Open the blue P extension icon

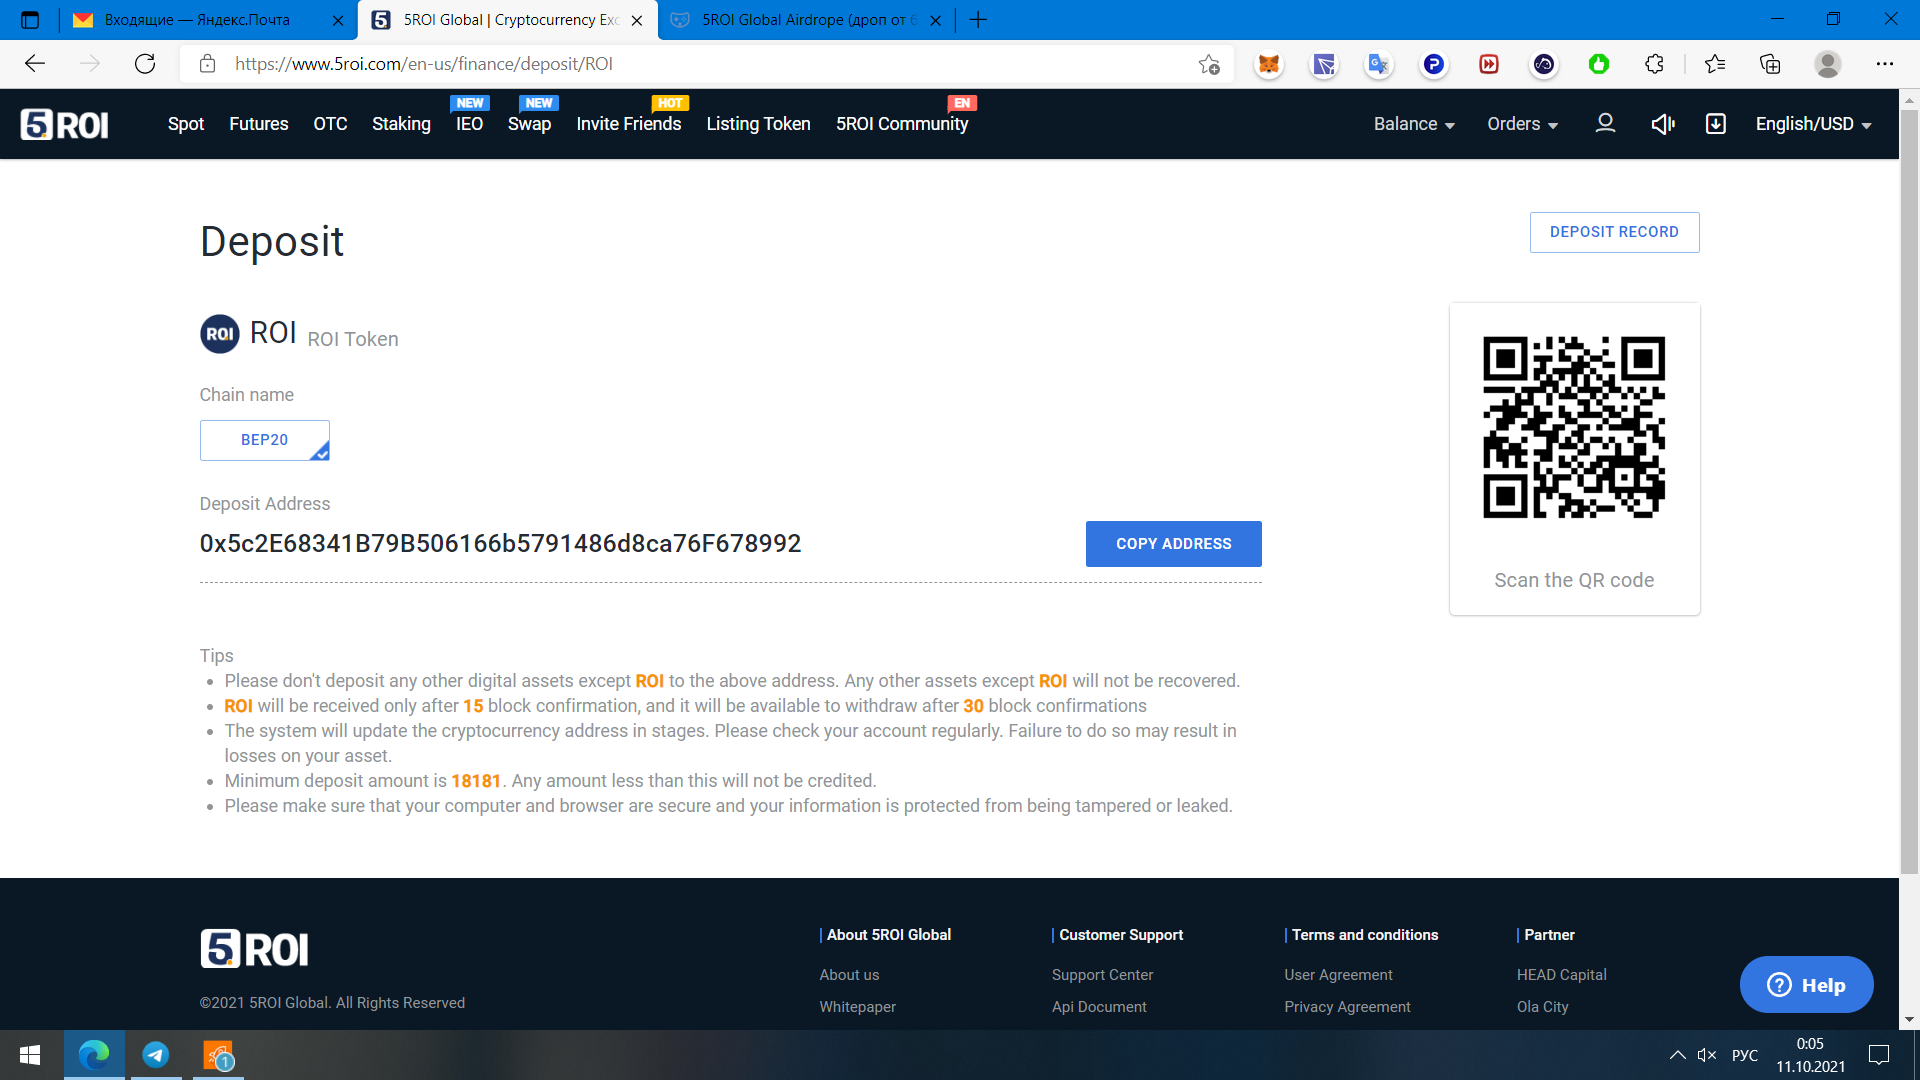[1433, 64]
